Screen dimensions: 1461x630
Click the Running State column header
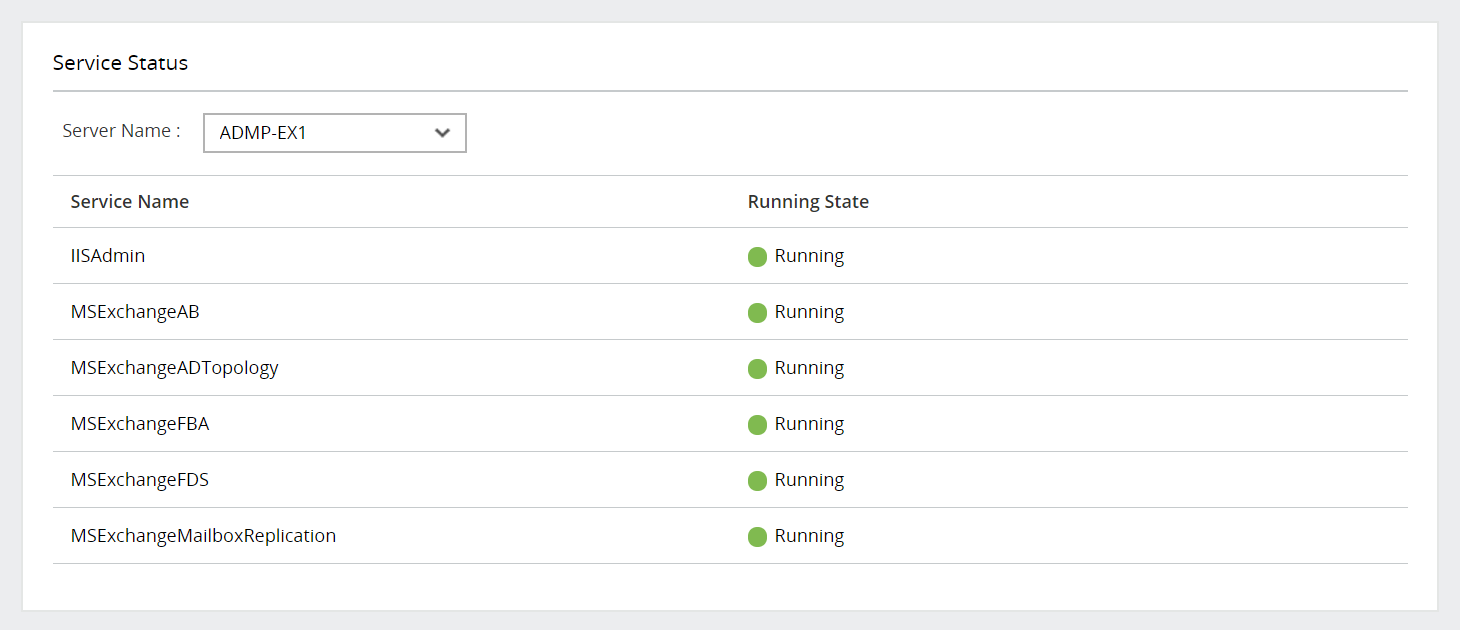[808, 202]
